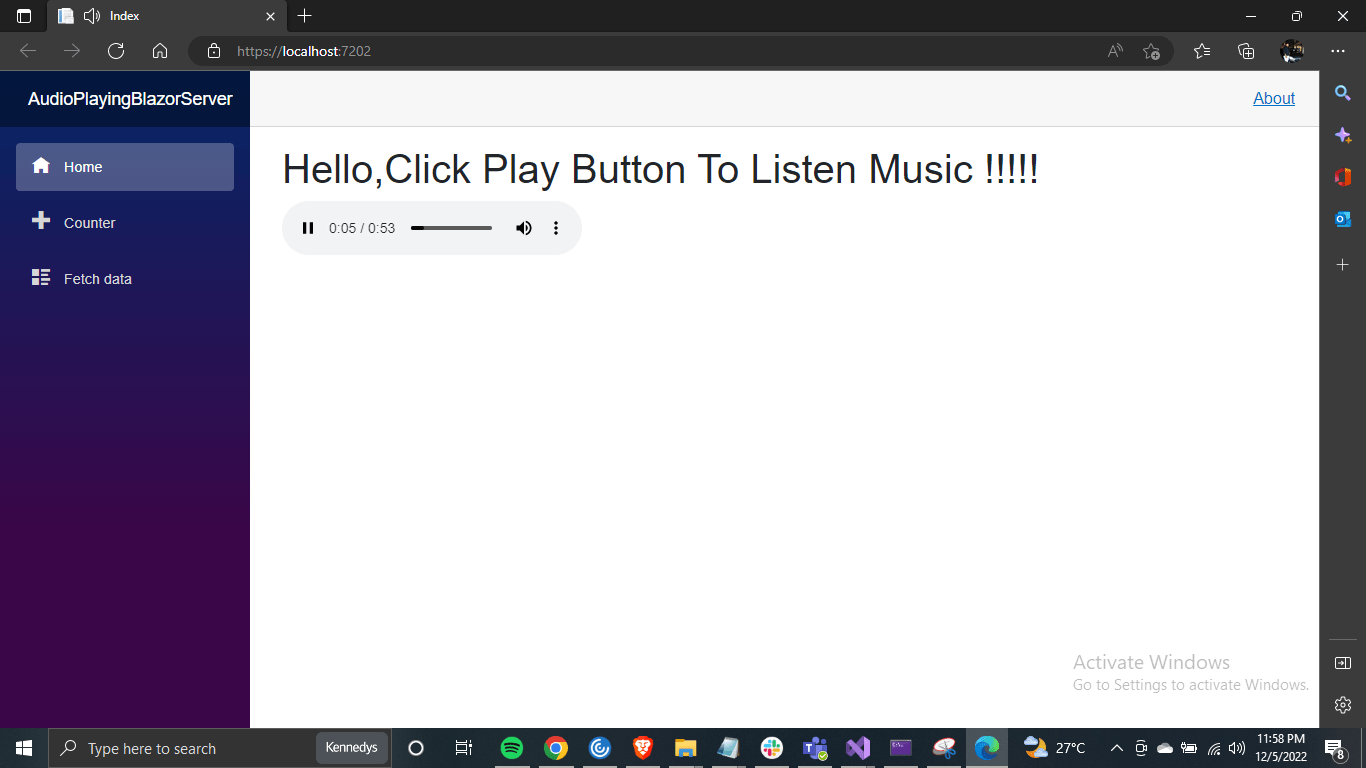Open Edge settings via three-dot menu

(1337, 50)
